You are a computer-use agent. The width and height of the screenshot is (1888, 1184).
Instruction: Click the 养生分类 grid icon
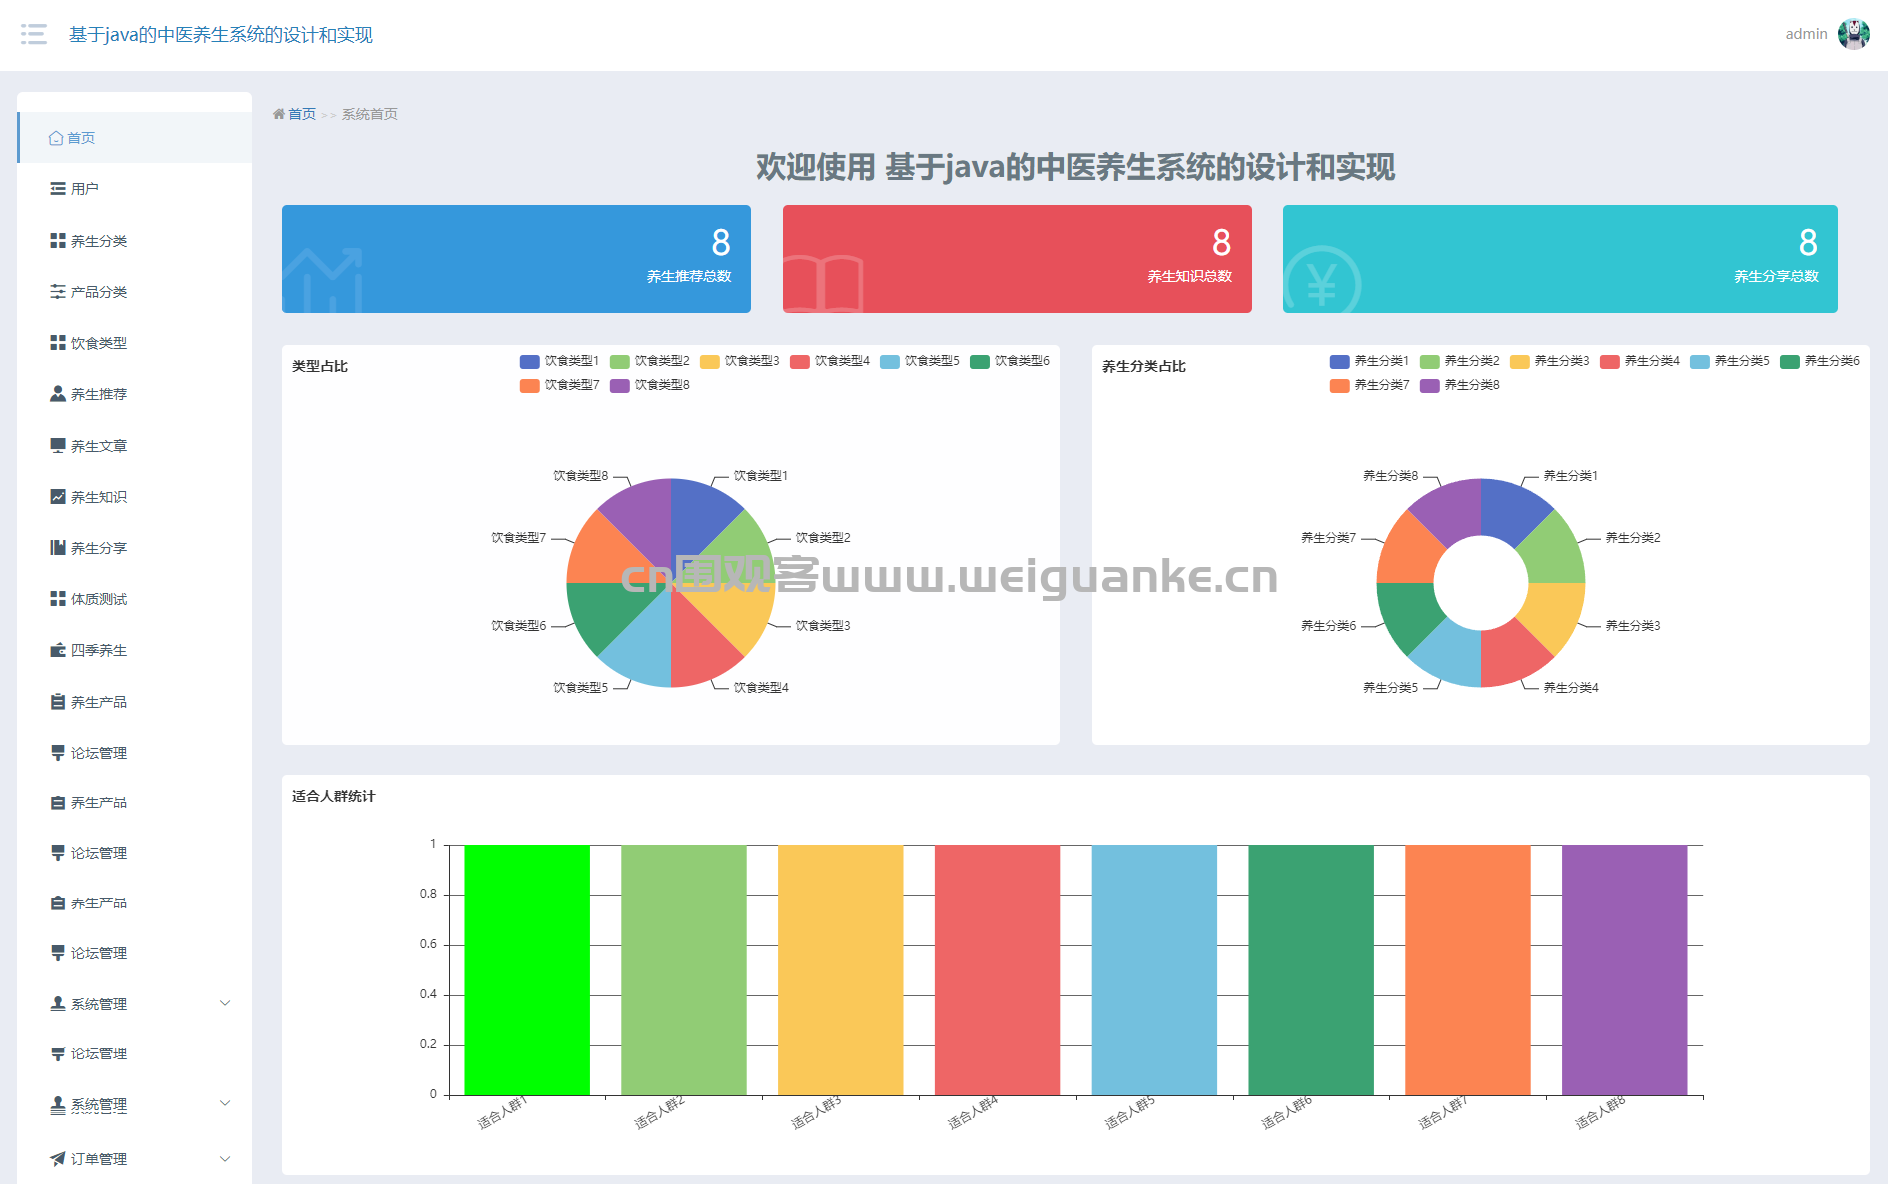[x=58, y=241]
